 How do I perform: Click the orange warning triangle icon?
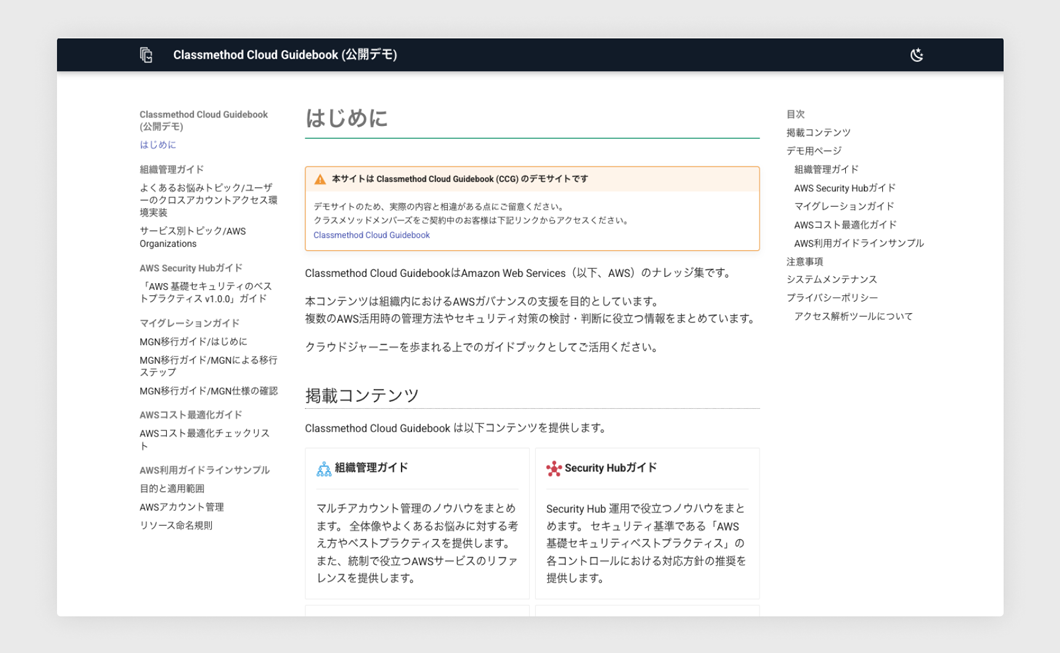(x=320, y=180)
